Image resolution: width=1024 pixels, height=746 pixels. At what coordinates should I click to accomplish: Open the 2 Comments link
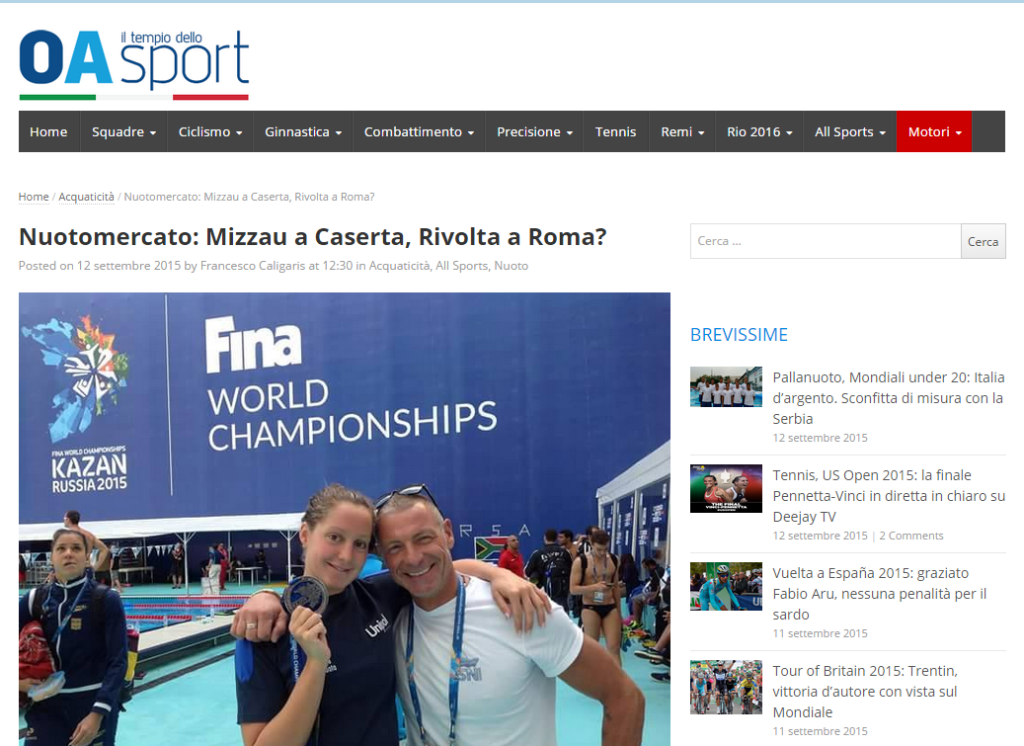point(911,536)
